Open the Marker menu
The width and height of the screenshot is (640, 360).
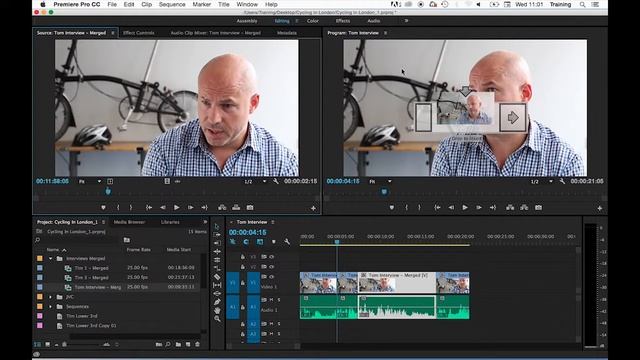[202, 4]
